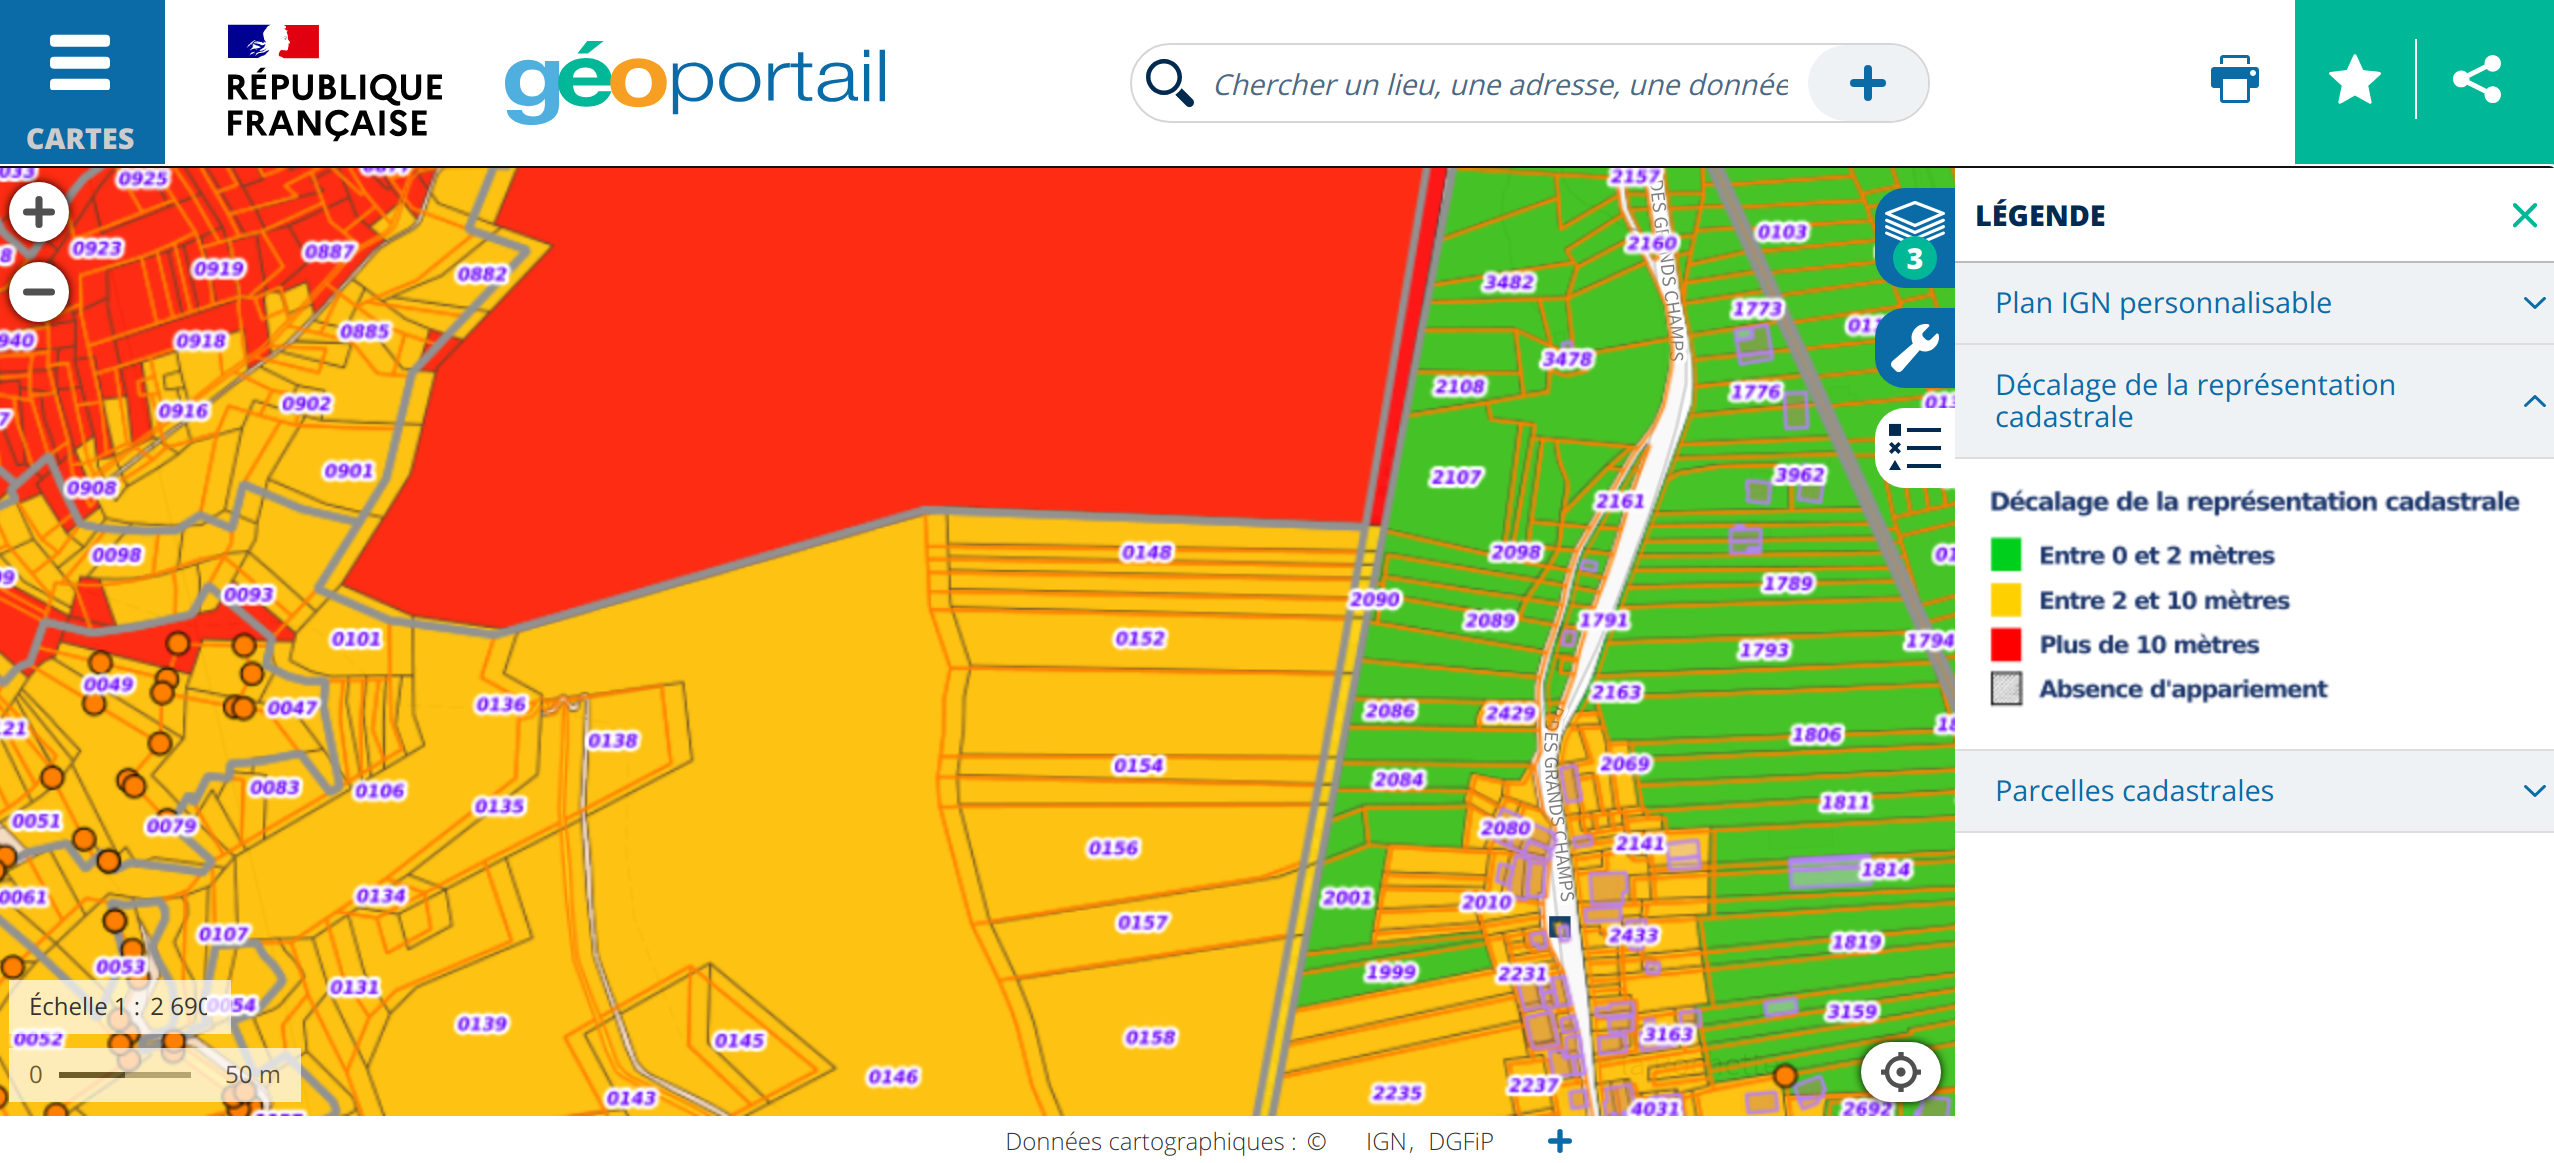The width and height of the screenshot is (2554, 1163).
Task: Center map with the geolocation button
Action: pos(1900,1072)
